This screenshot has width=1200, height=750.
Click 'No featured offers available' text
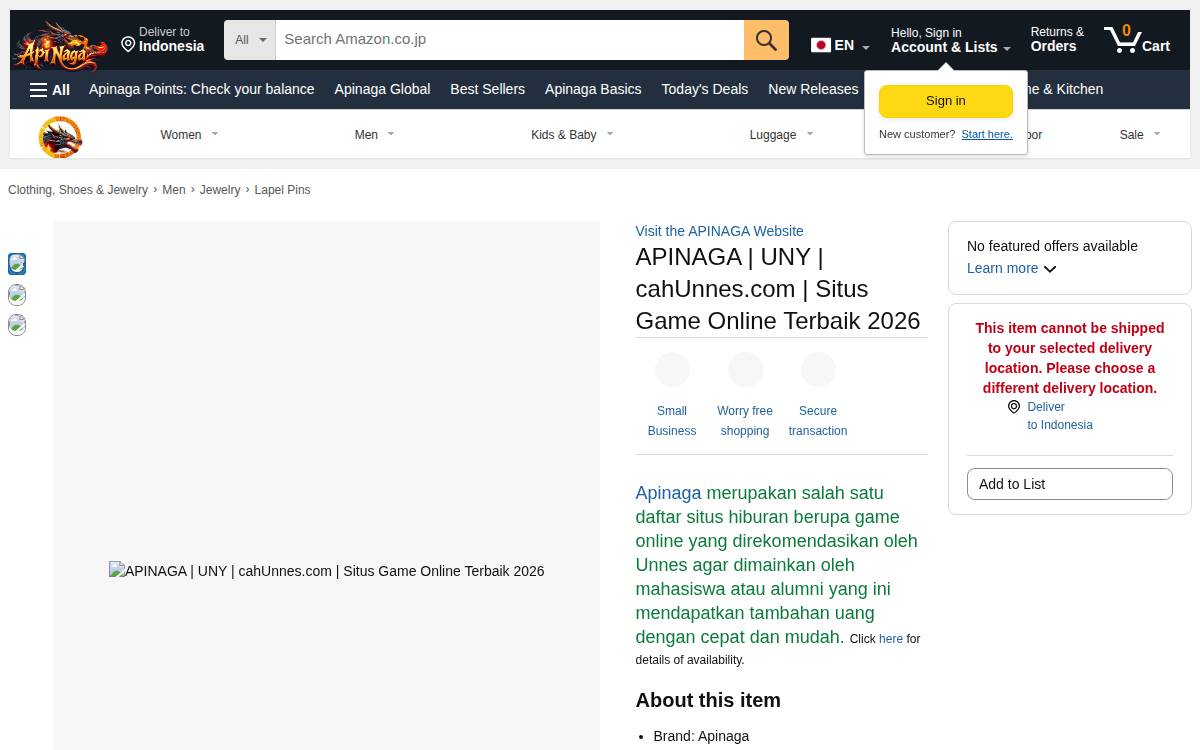tap(1052, 246)
